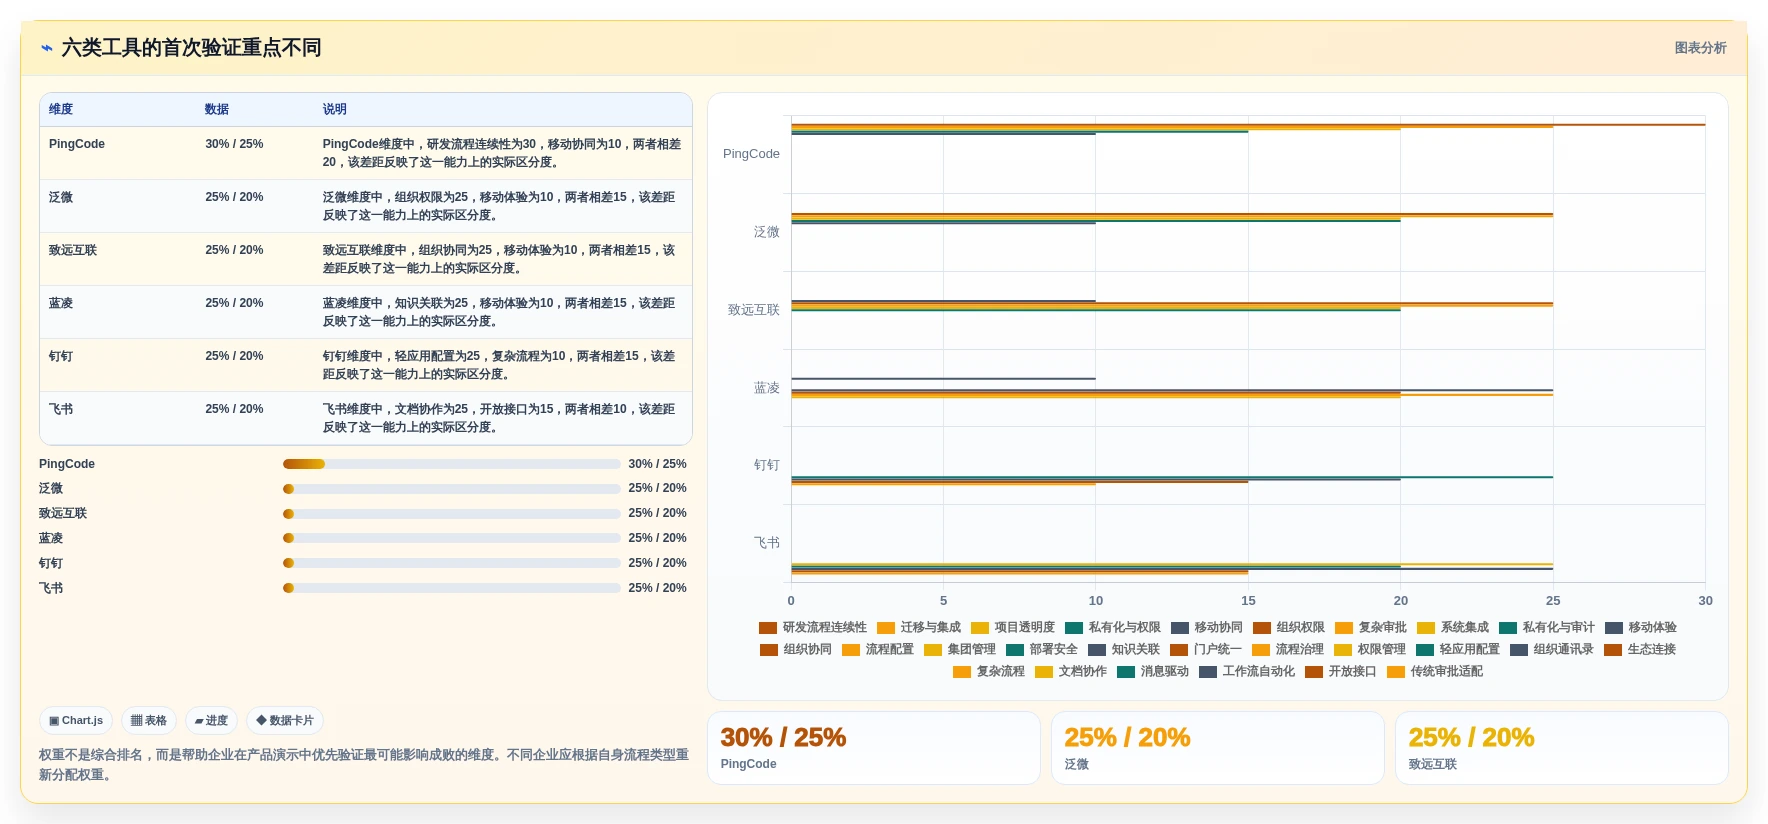The image size is (1768, 824).
Task: Toggle the 私有化与审计 legend entry
Action: click(1547, 627)
